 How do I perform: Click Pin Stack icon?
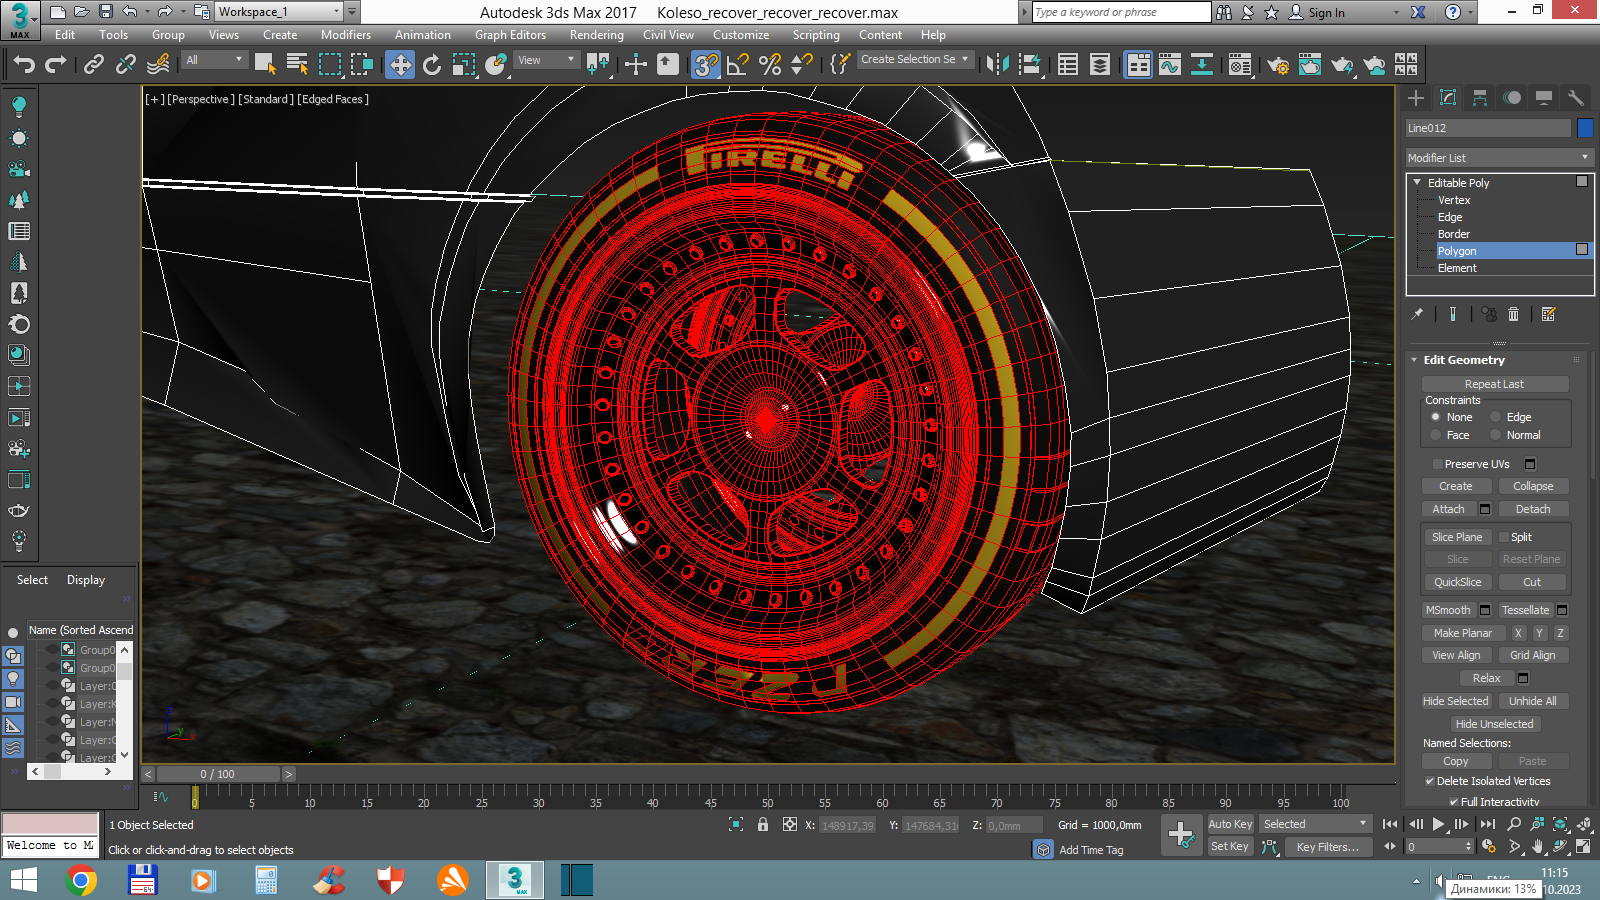click(x=1417, y=314)
